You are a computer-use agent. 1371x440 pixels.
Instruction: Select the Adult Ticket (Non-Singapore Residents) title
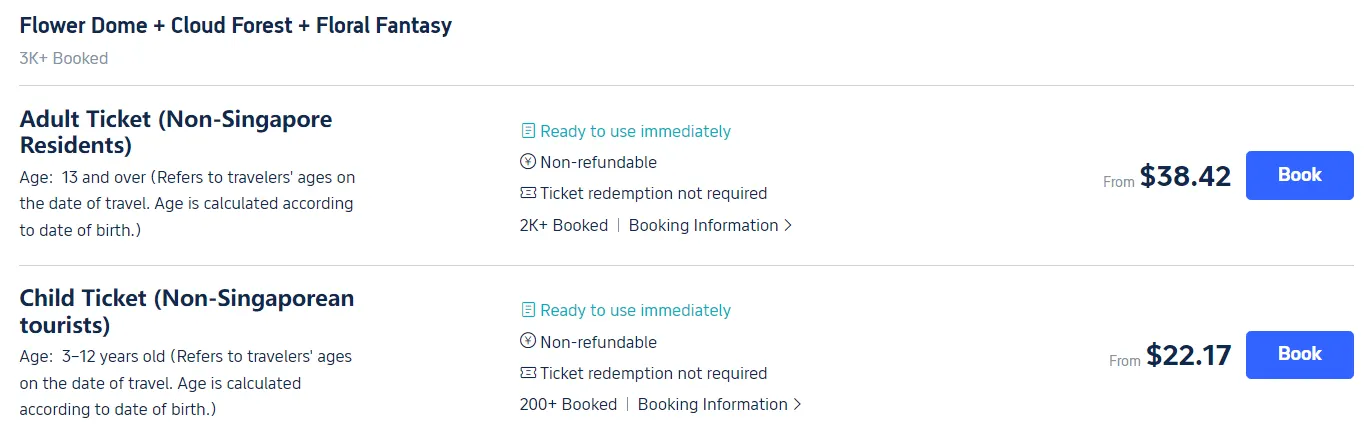(x=176, y=132)
